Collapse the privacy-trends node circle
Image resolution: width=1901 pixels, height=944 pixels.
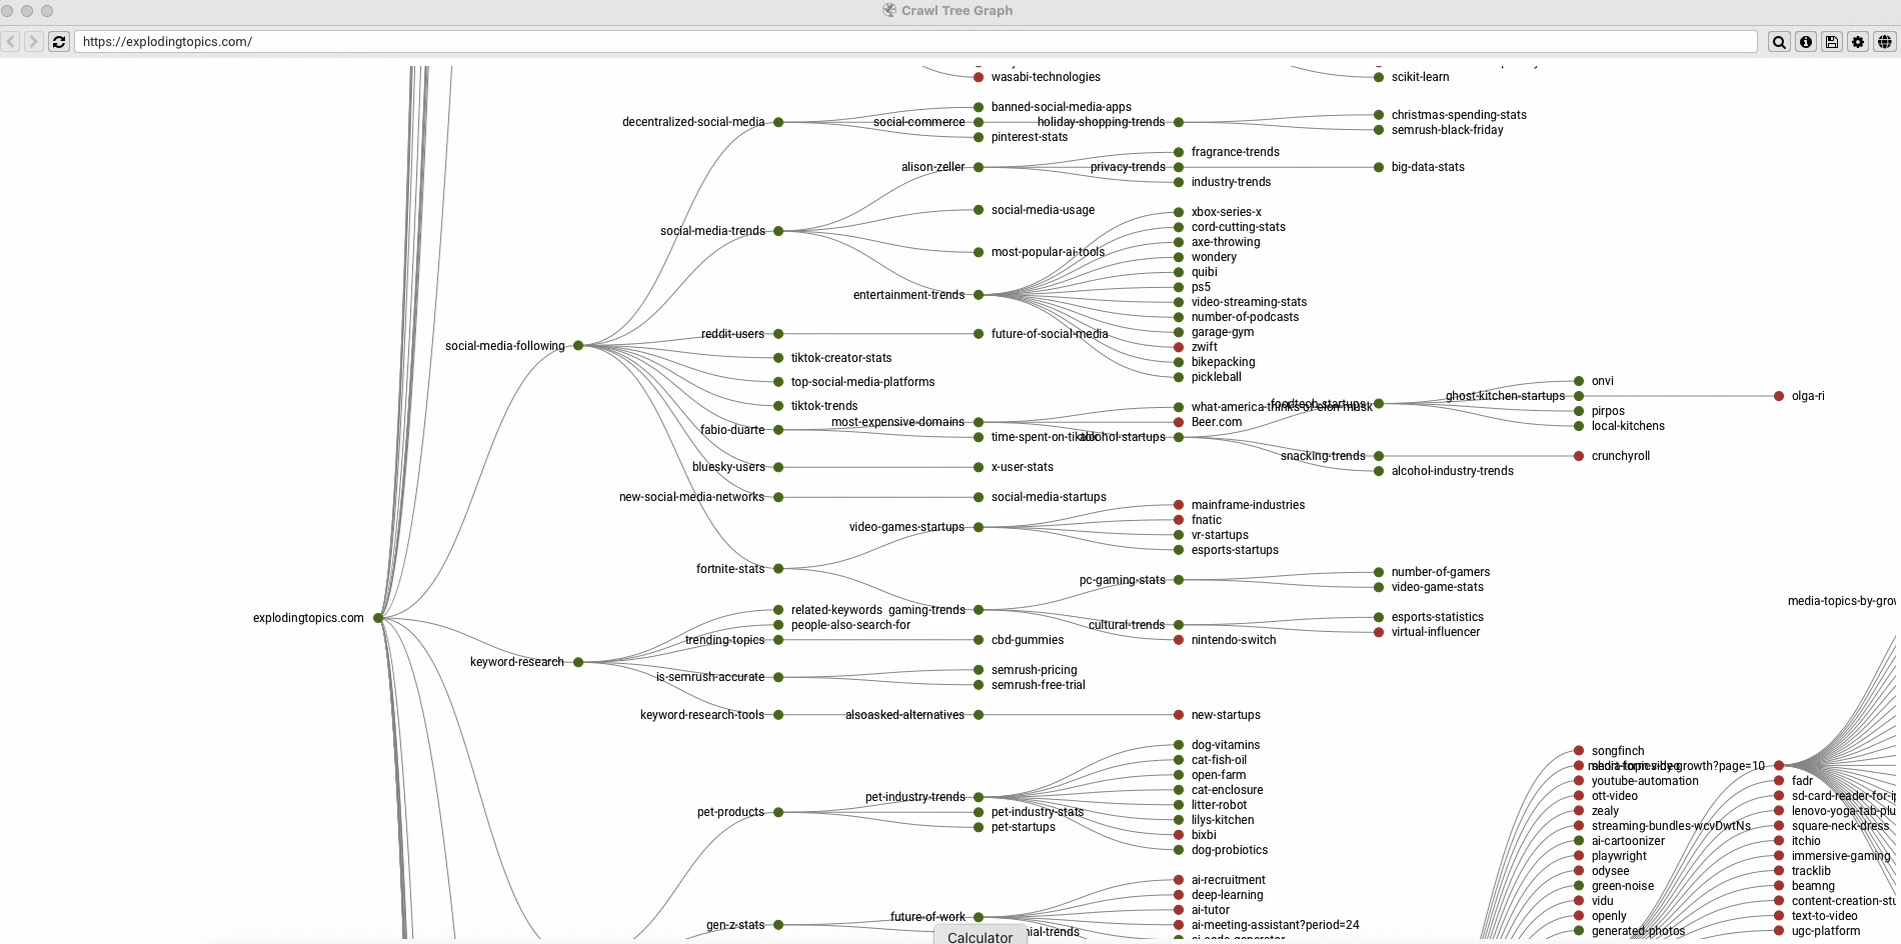[1178, 167]
